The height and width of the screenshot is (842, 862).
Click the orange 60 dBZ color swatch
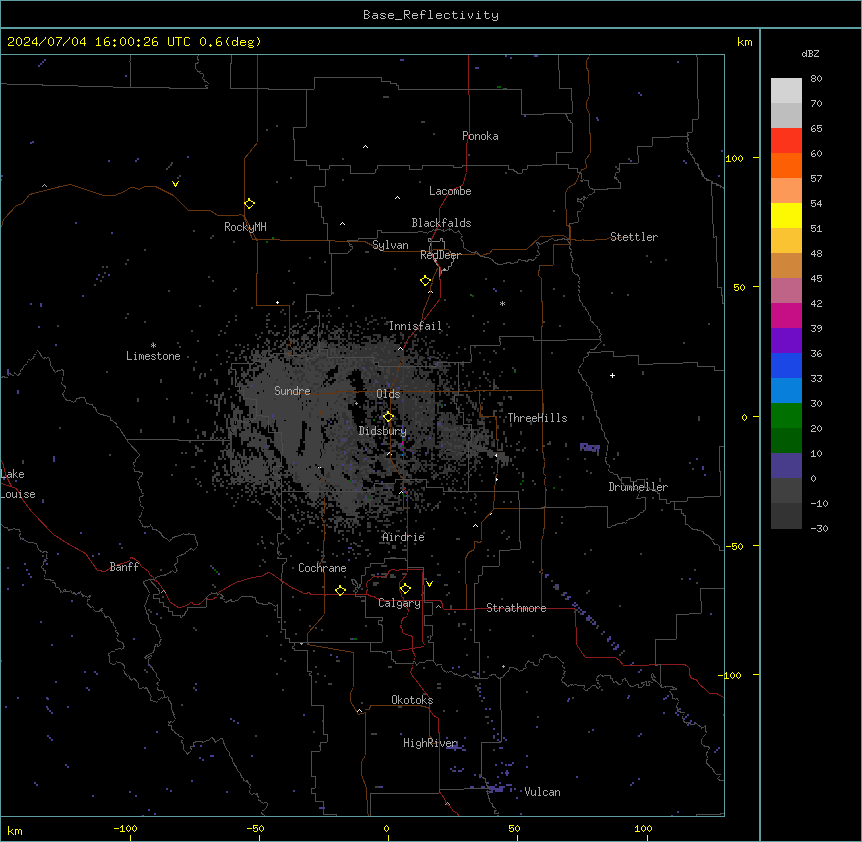click(786, 165)
